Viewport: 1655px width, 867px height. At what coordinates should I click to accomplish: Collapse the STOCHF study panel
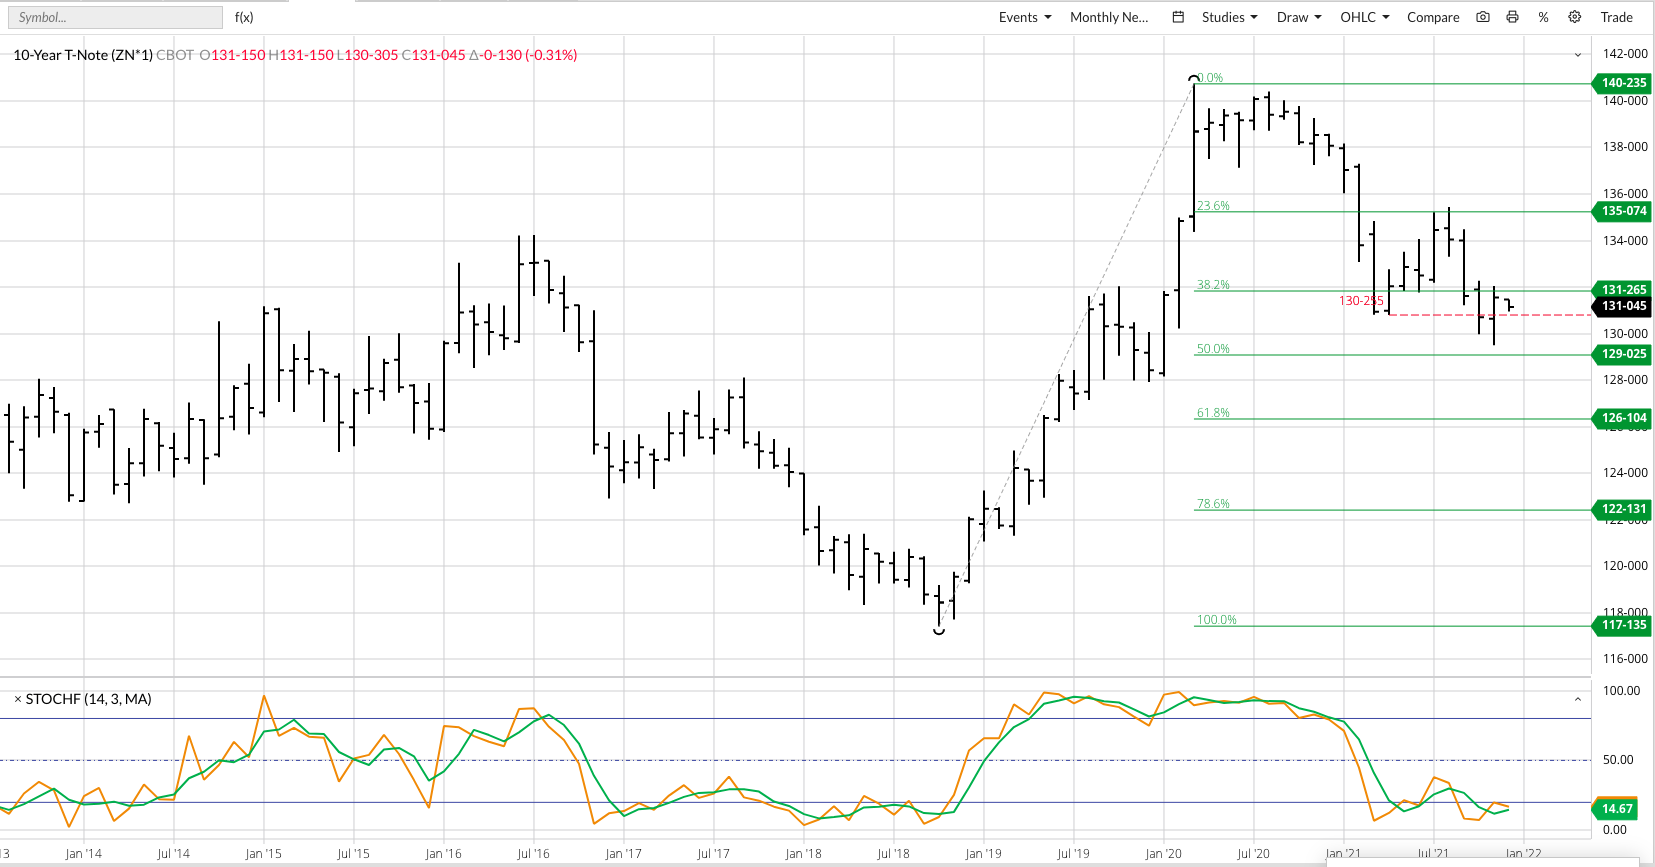(1578, 699)
